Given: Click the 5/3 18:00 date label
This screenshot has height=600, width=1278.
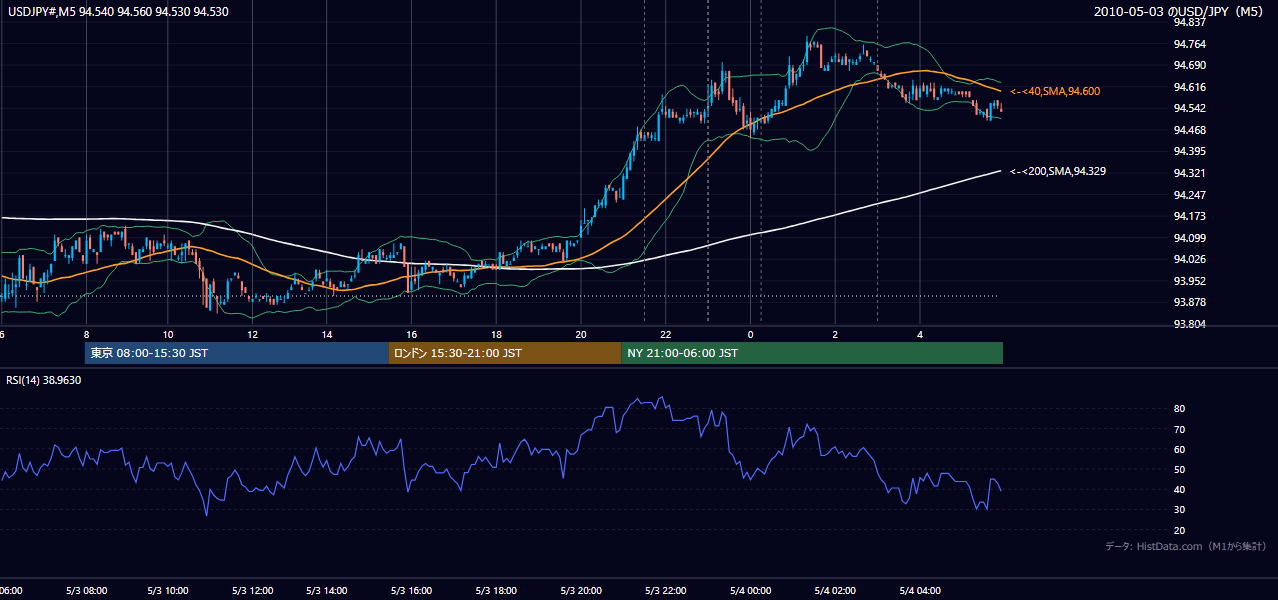Looking at the screenshot, I should click(496, 591).
